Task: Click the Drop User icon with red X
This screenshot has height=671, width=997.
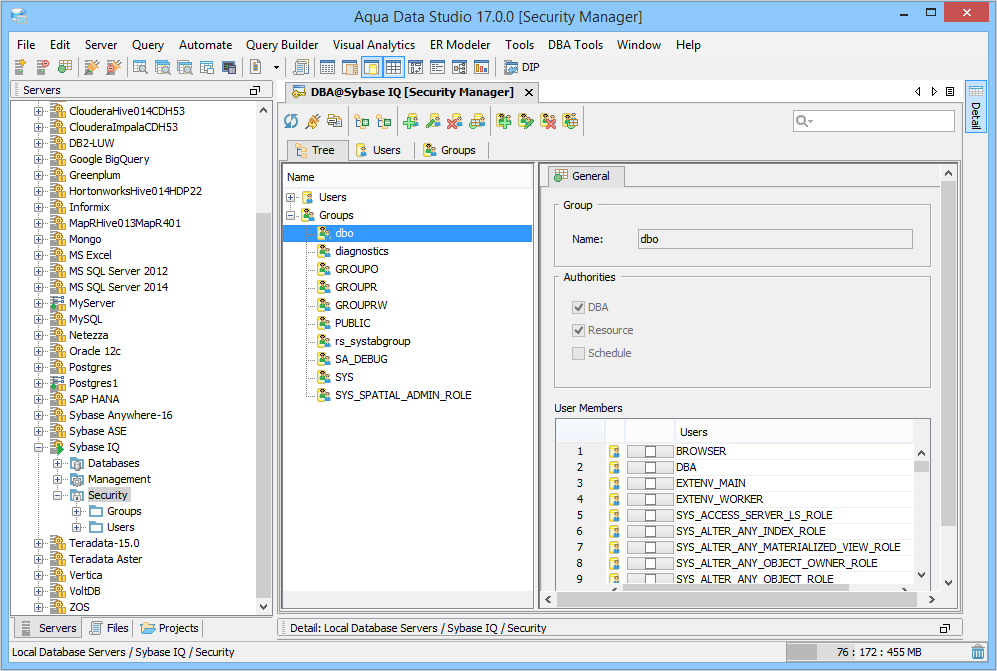Action: pyautogui.click(x=455, y=121)
